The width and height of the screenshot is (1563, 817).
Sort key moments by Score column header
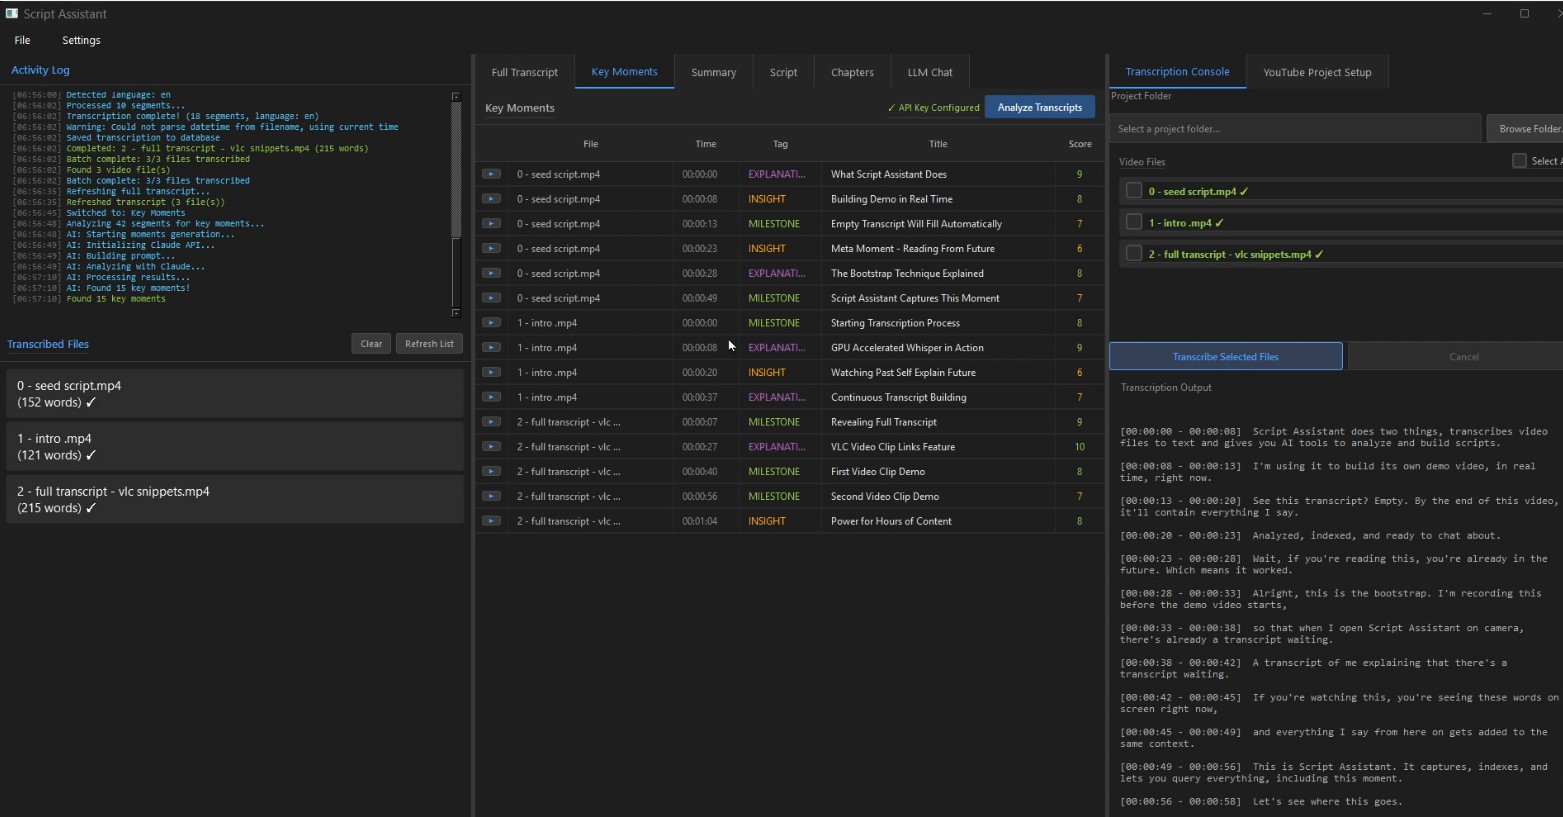pyautogui.click(x=1079, y=144)
